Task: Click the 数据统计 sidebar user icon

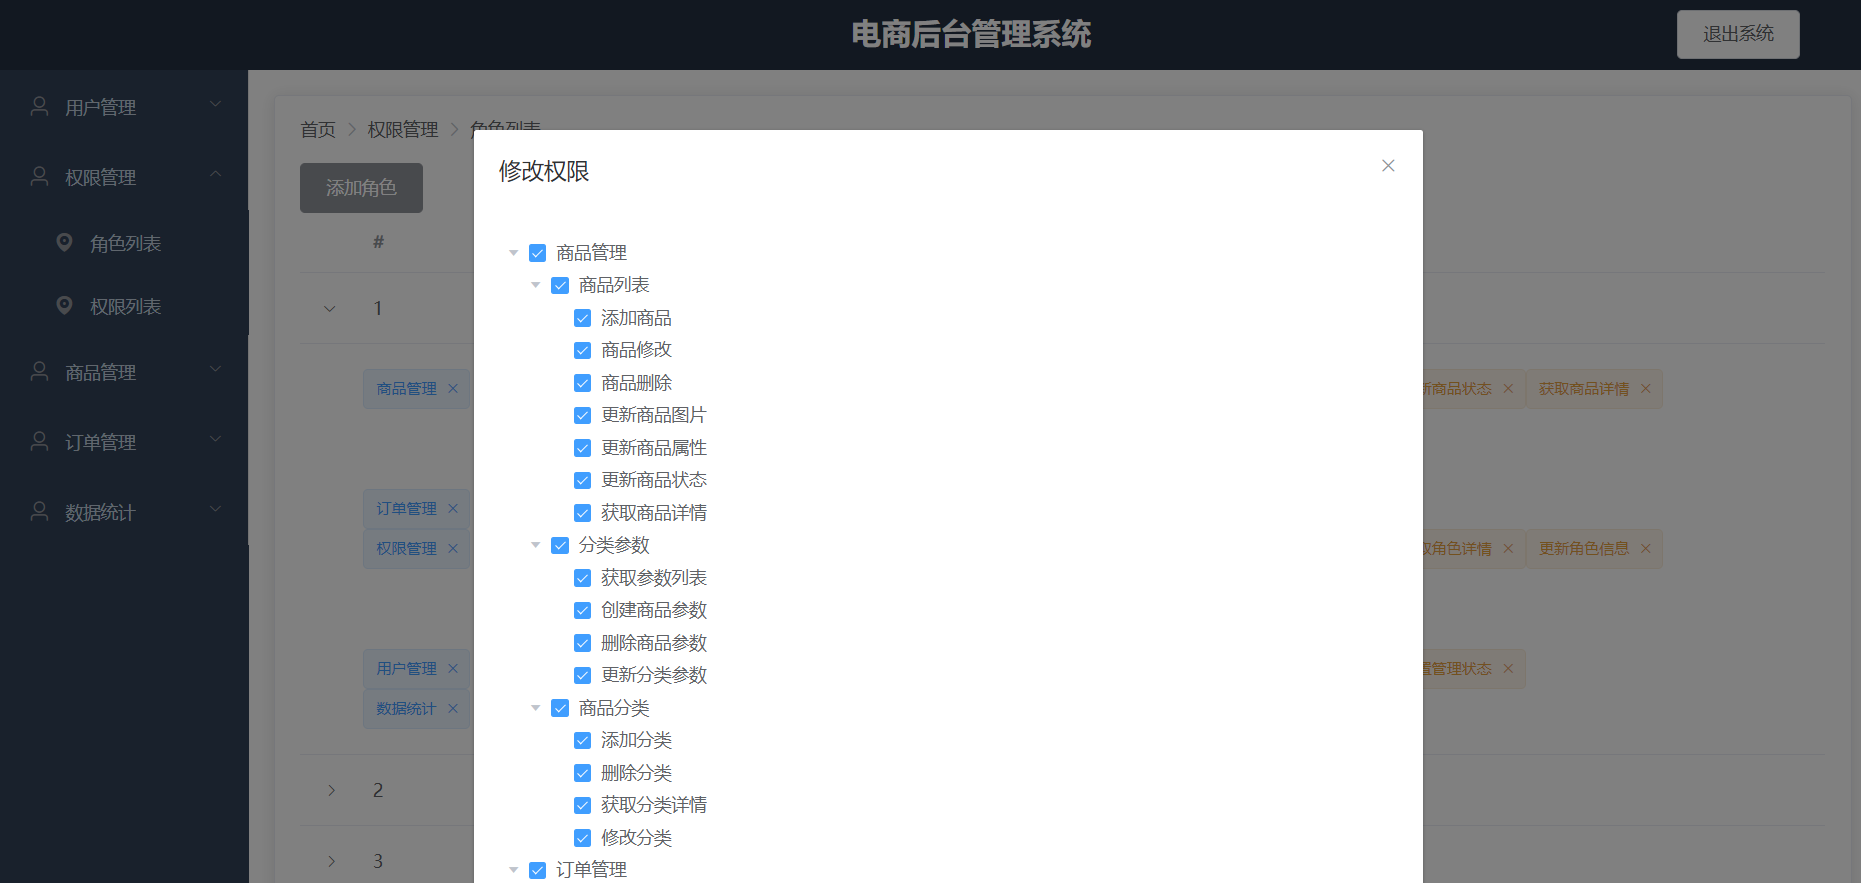Action: [40, 511]
